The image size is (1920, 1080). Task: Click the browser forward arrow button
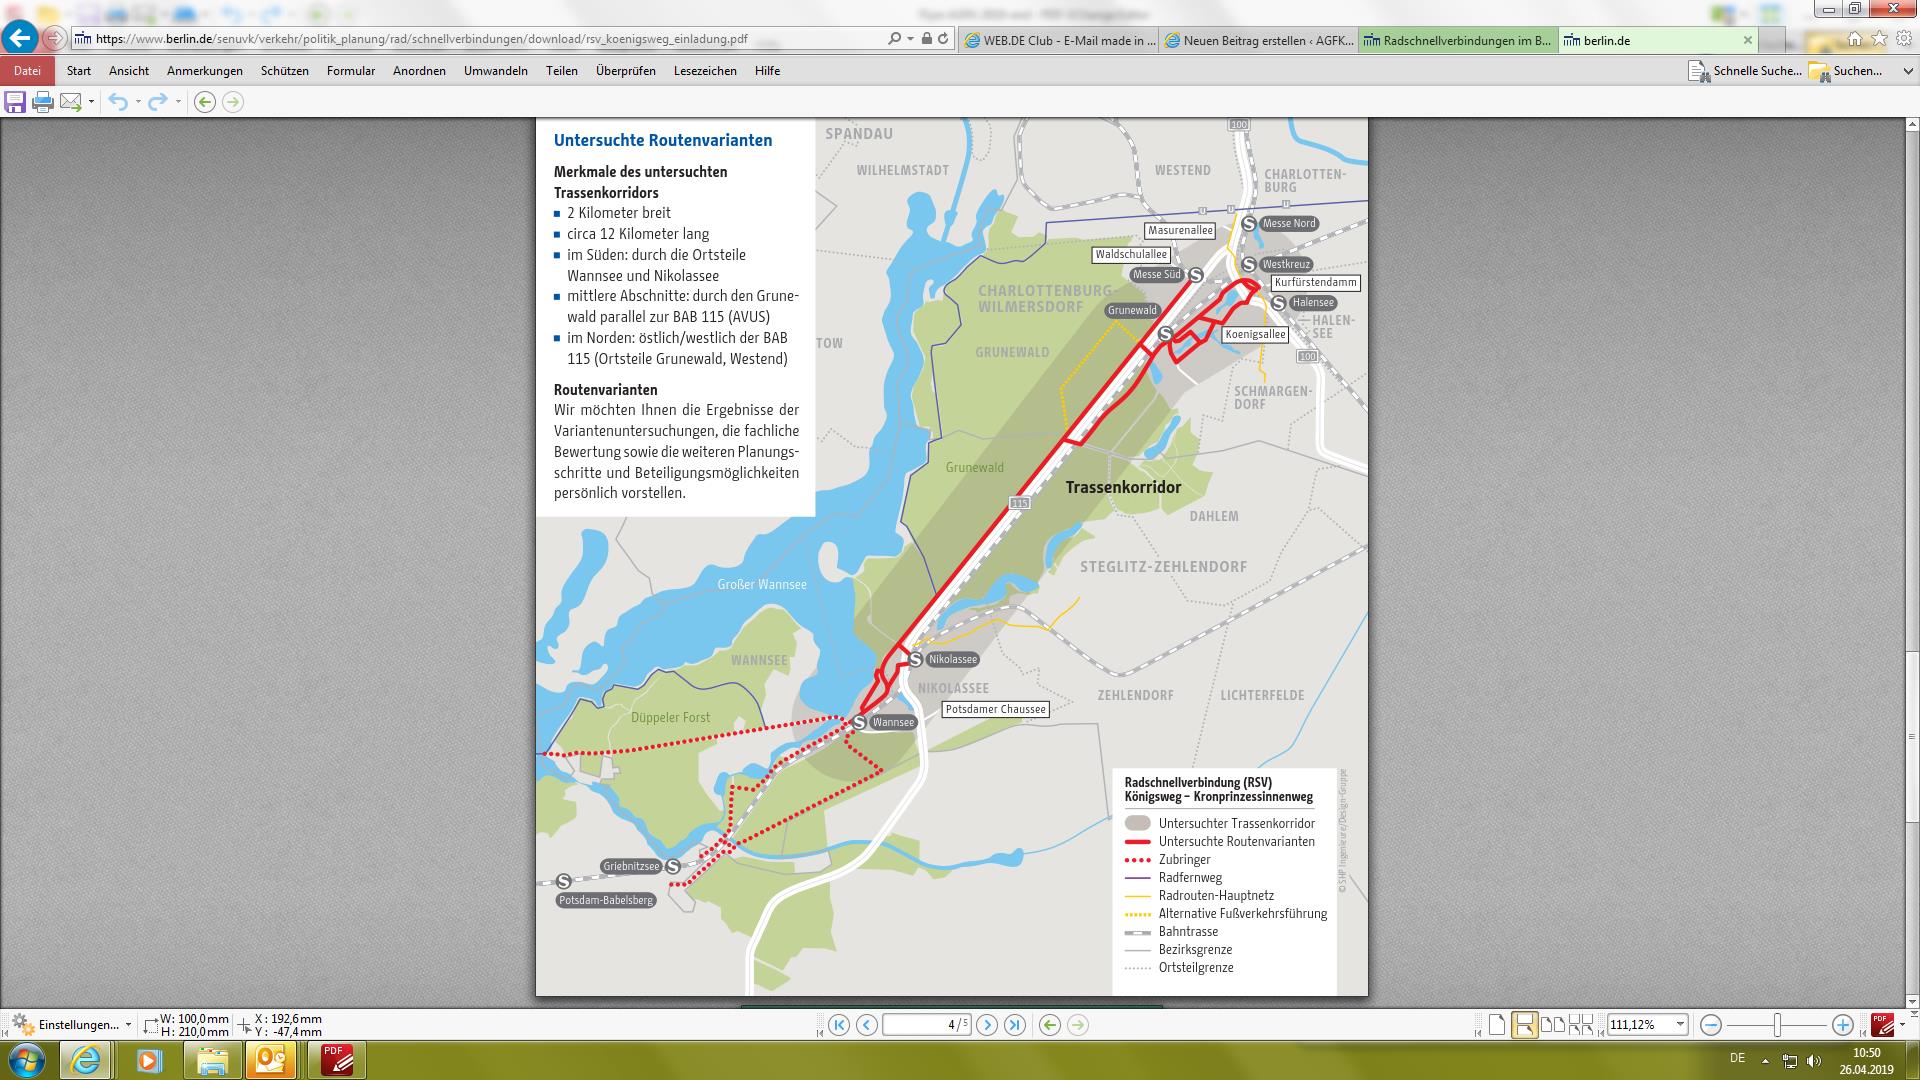(x=54, y=39)
